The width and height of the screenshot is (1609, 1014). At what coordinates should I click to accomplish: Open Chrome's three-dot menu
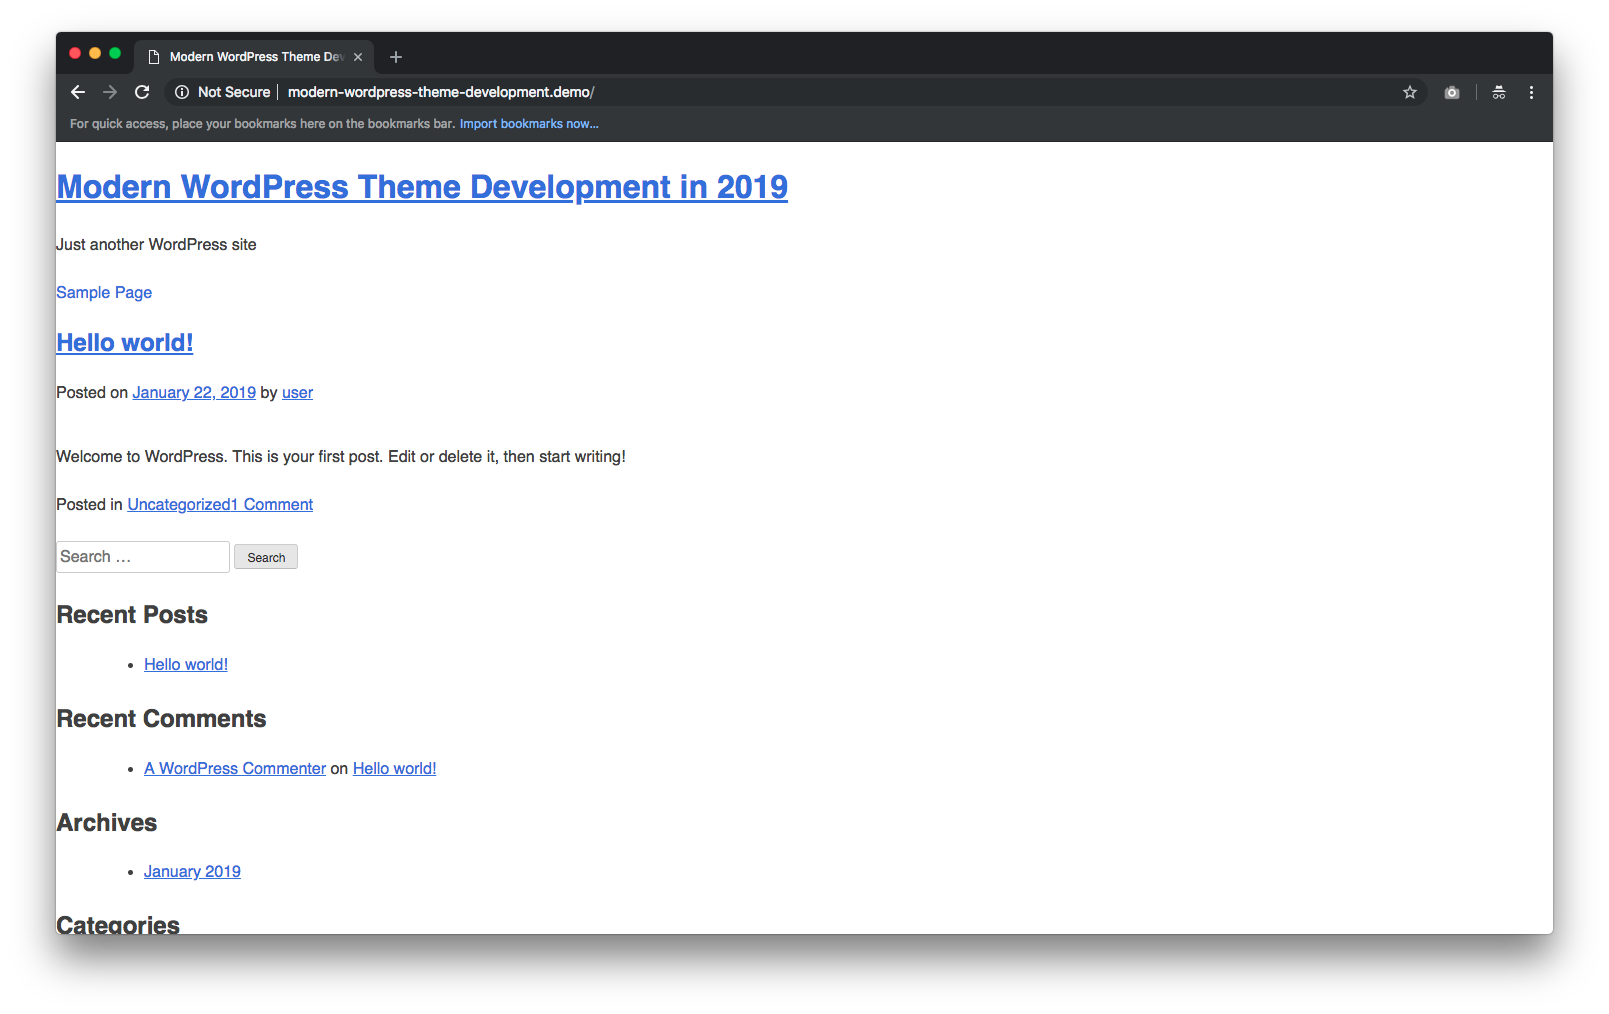(x=1531, y=92)
